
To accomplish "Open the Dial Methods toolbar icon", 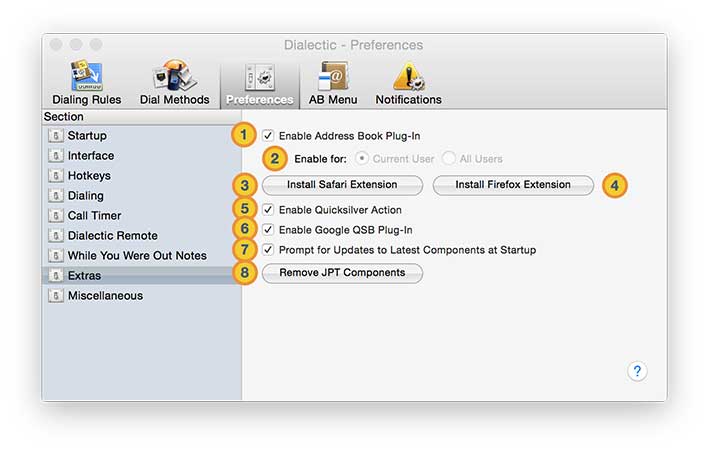I will [x=175, y=75].
